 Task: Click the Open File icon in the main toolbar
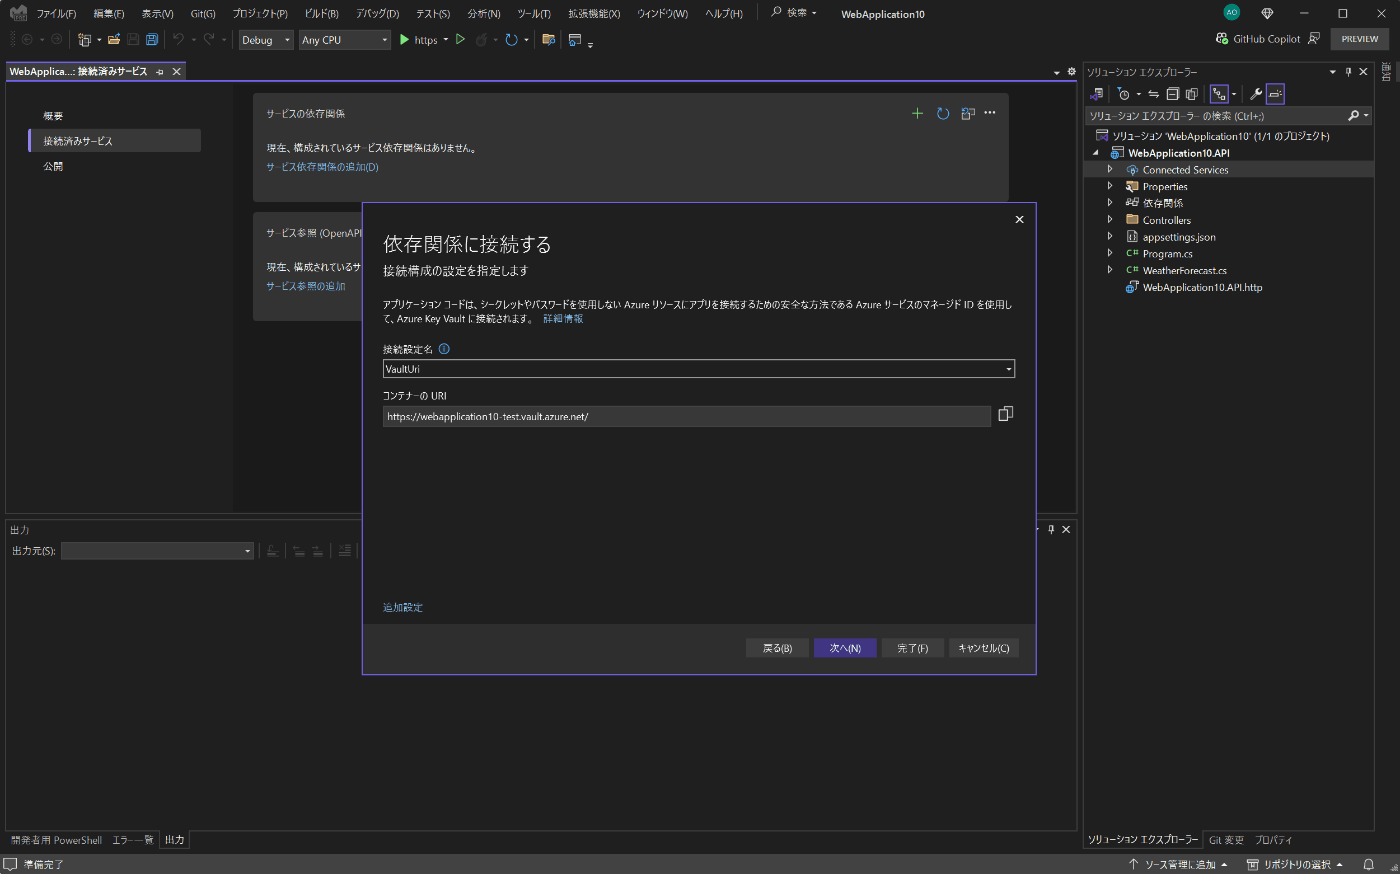click(114, 40)
